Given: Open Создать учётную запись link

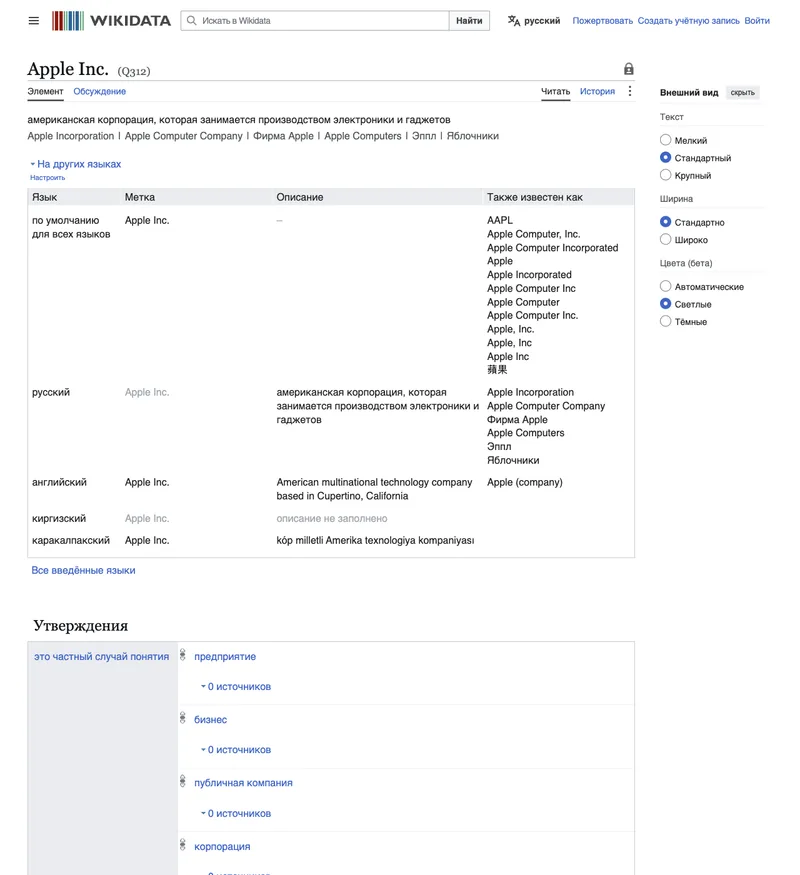Looking at the screenshot, I should tap(688, 21).
